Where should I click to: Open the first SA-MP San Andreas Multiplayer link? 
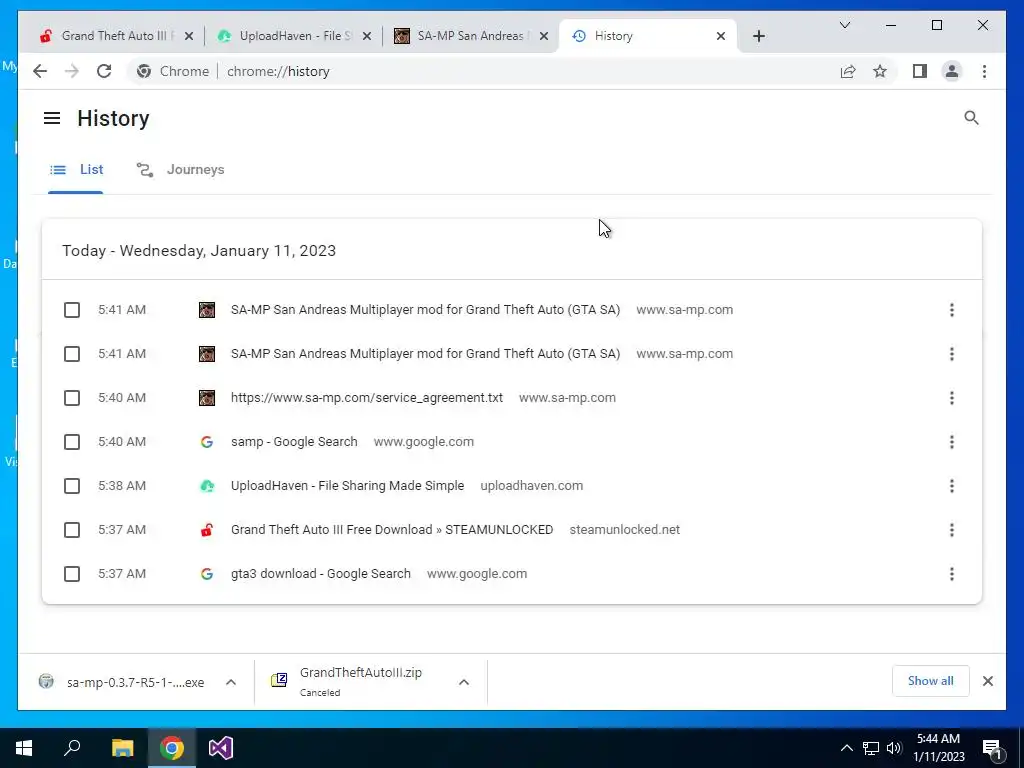coord(425,310)
